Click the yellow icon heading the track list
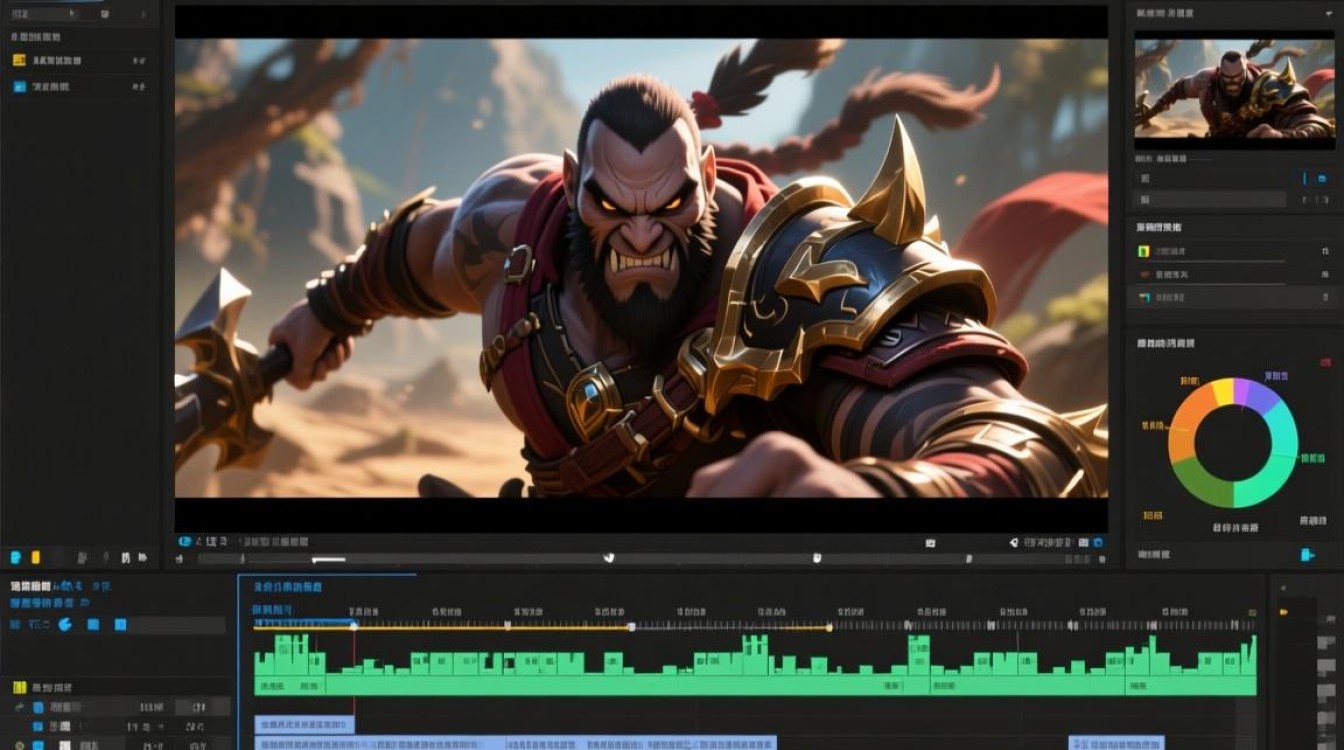1344x750 pixels. (18, 687)
